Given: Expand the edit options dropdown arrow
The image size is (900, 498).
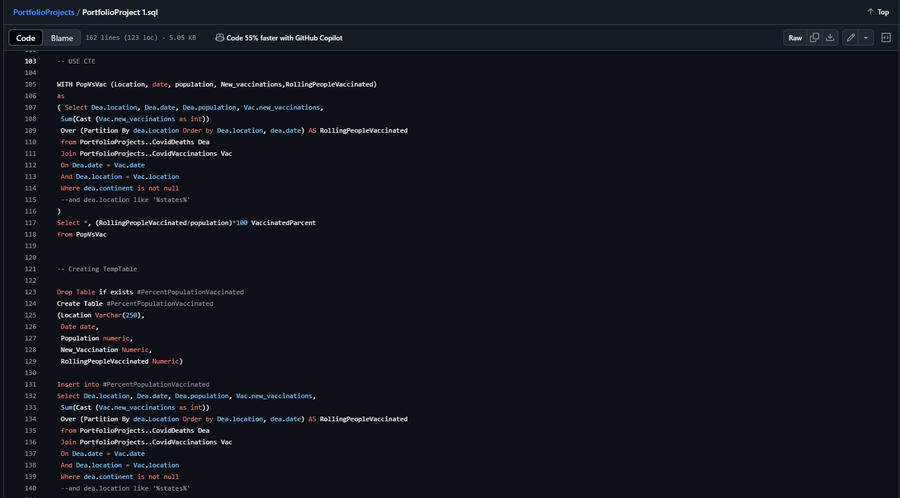Looking at the screenshot, I should click(866, 38).
